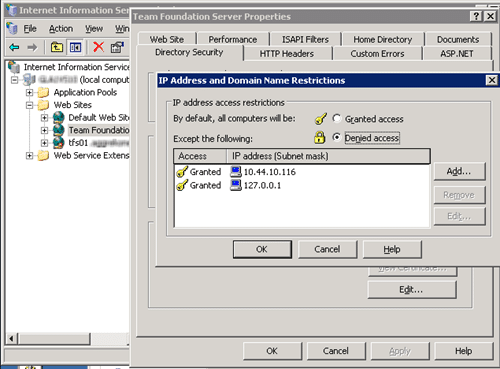
Task: Toggle the Show/Hide Console Tree icon
Action: tap(75, 47)
